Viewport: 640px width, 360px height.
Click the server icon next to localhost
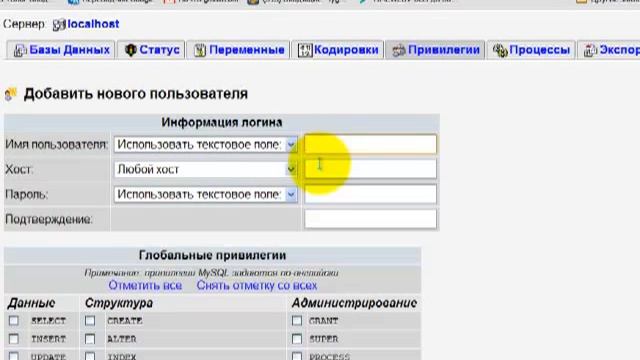(59, 25)
